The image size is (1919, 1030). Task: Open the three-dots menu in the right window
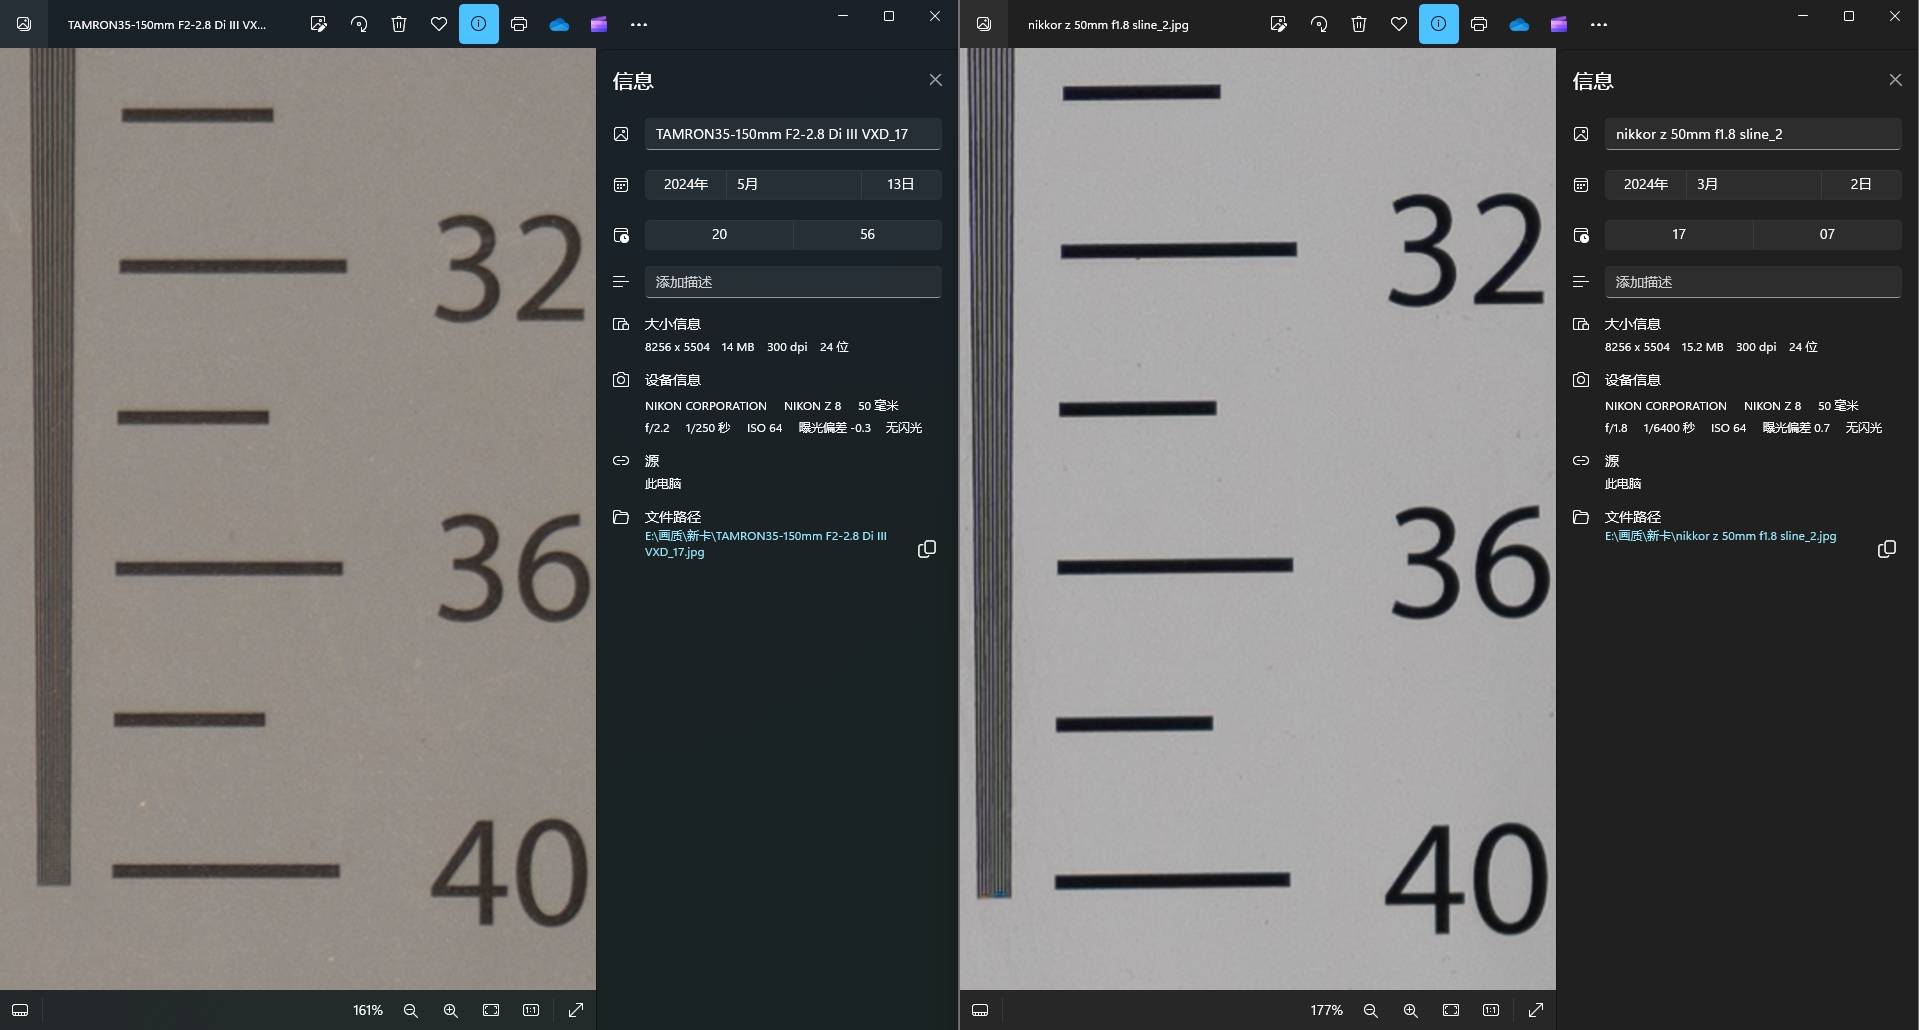1599,24
